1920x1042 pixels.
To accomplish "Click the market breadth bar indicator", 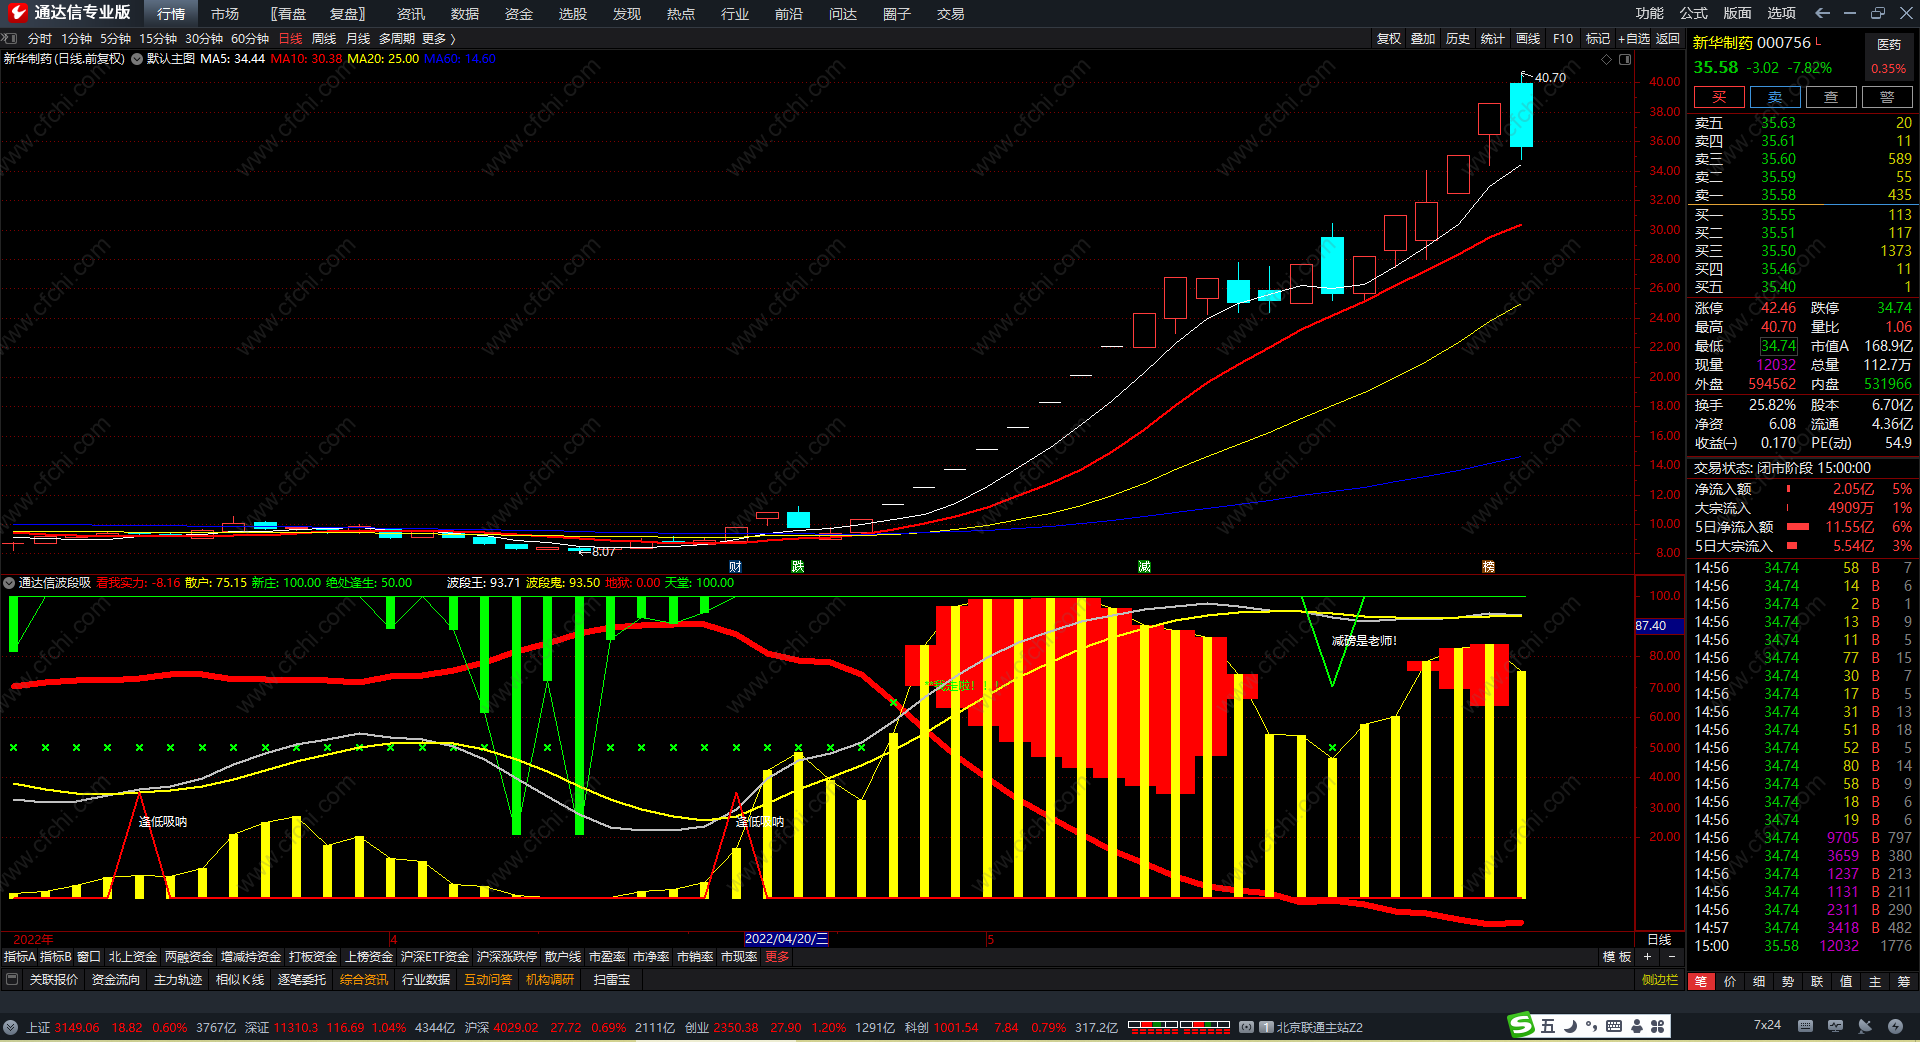I will point(1179,1026).
